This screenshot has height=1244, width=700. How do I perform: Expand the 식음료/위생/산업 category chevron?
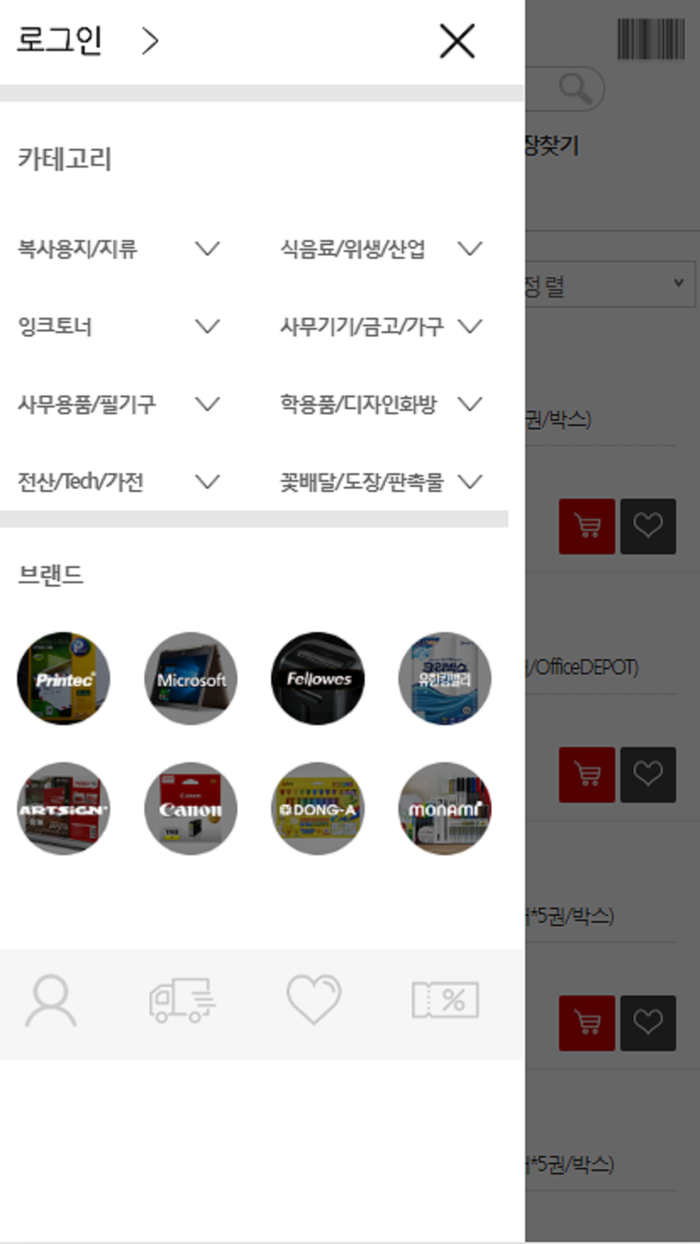point(470,248)
